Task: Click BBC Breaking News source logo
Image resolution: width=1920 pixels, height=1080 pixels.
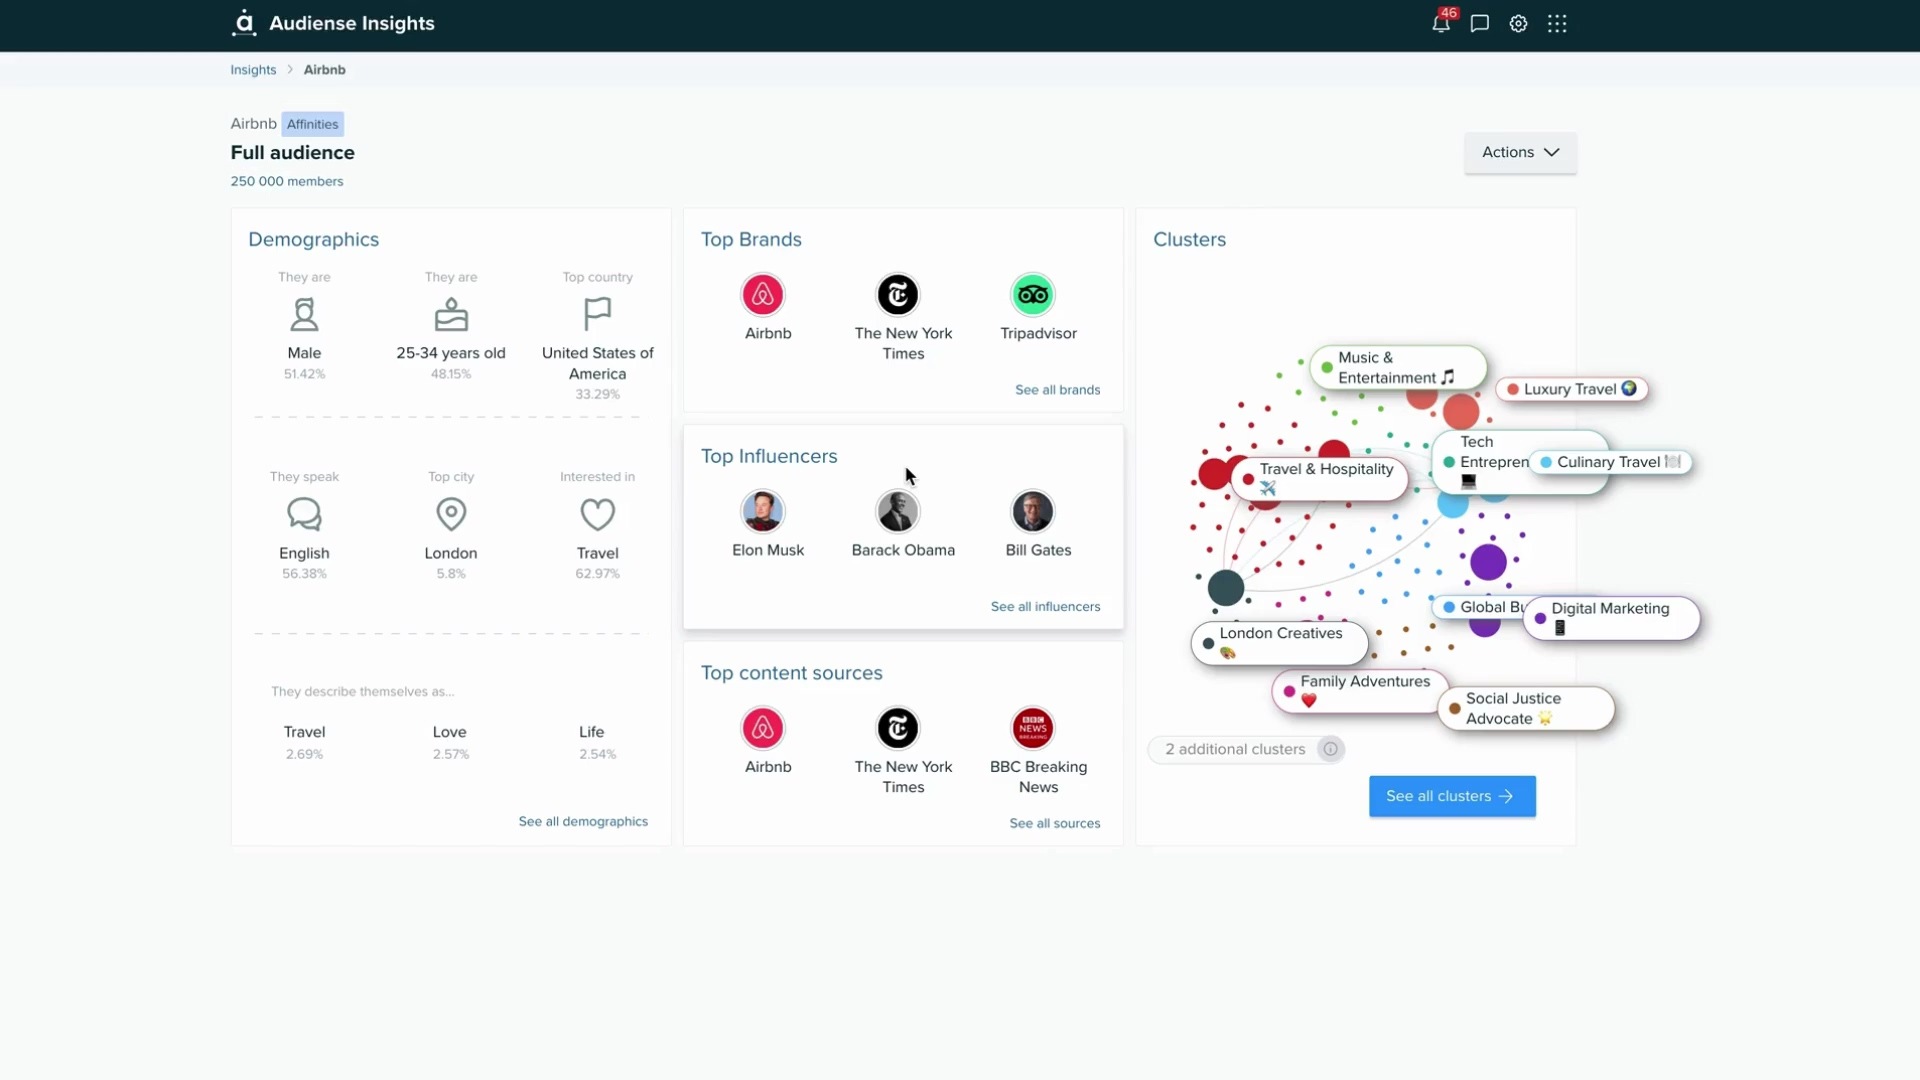Action: pyautogui.click(x=1033, y=728)
